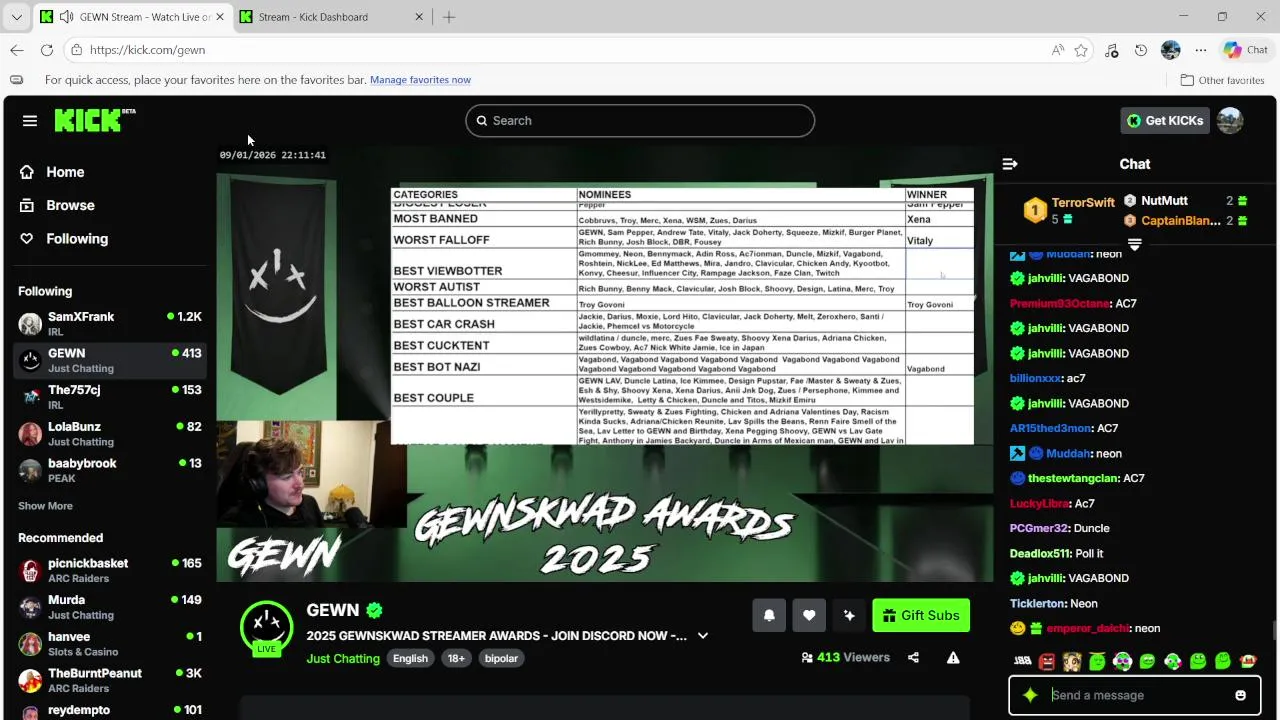Click the bipolar tag
The image size is (1280, 720).
coord(502,658)
